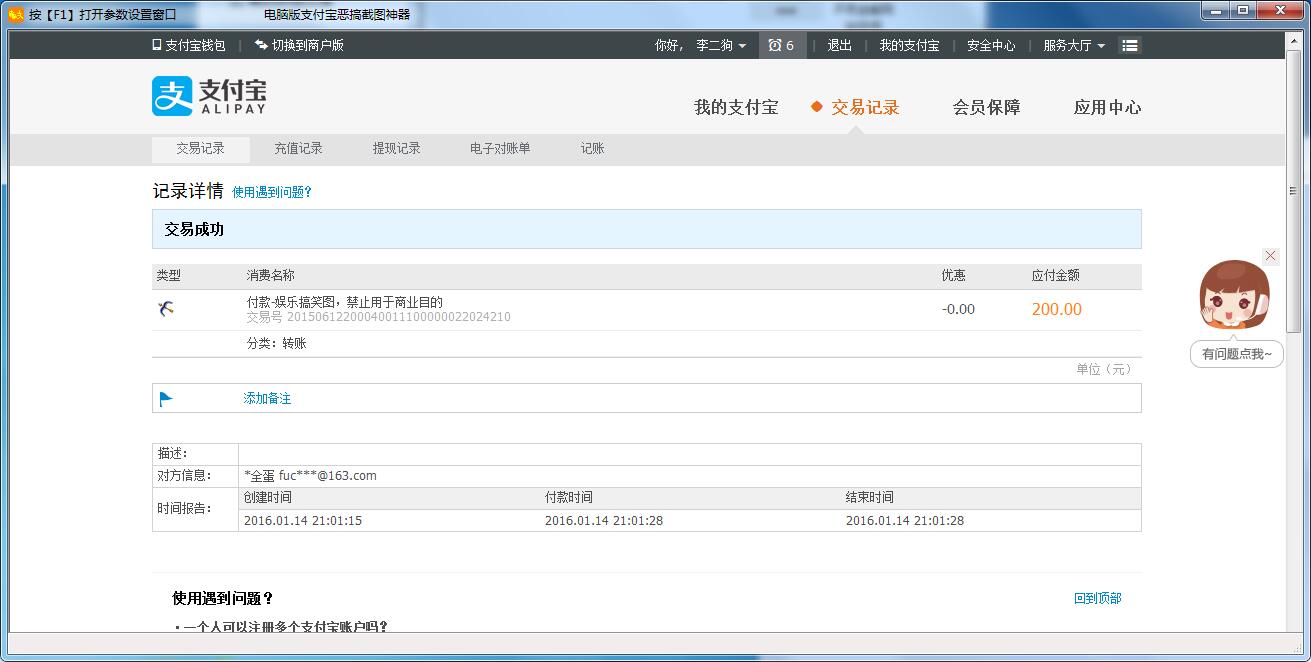The height and width of the screenshot is (662, 1311).
Task: Click the Alipay logo
Action: pyautogui.click(x=209, y=96)
